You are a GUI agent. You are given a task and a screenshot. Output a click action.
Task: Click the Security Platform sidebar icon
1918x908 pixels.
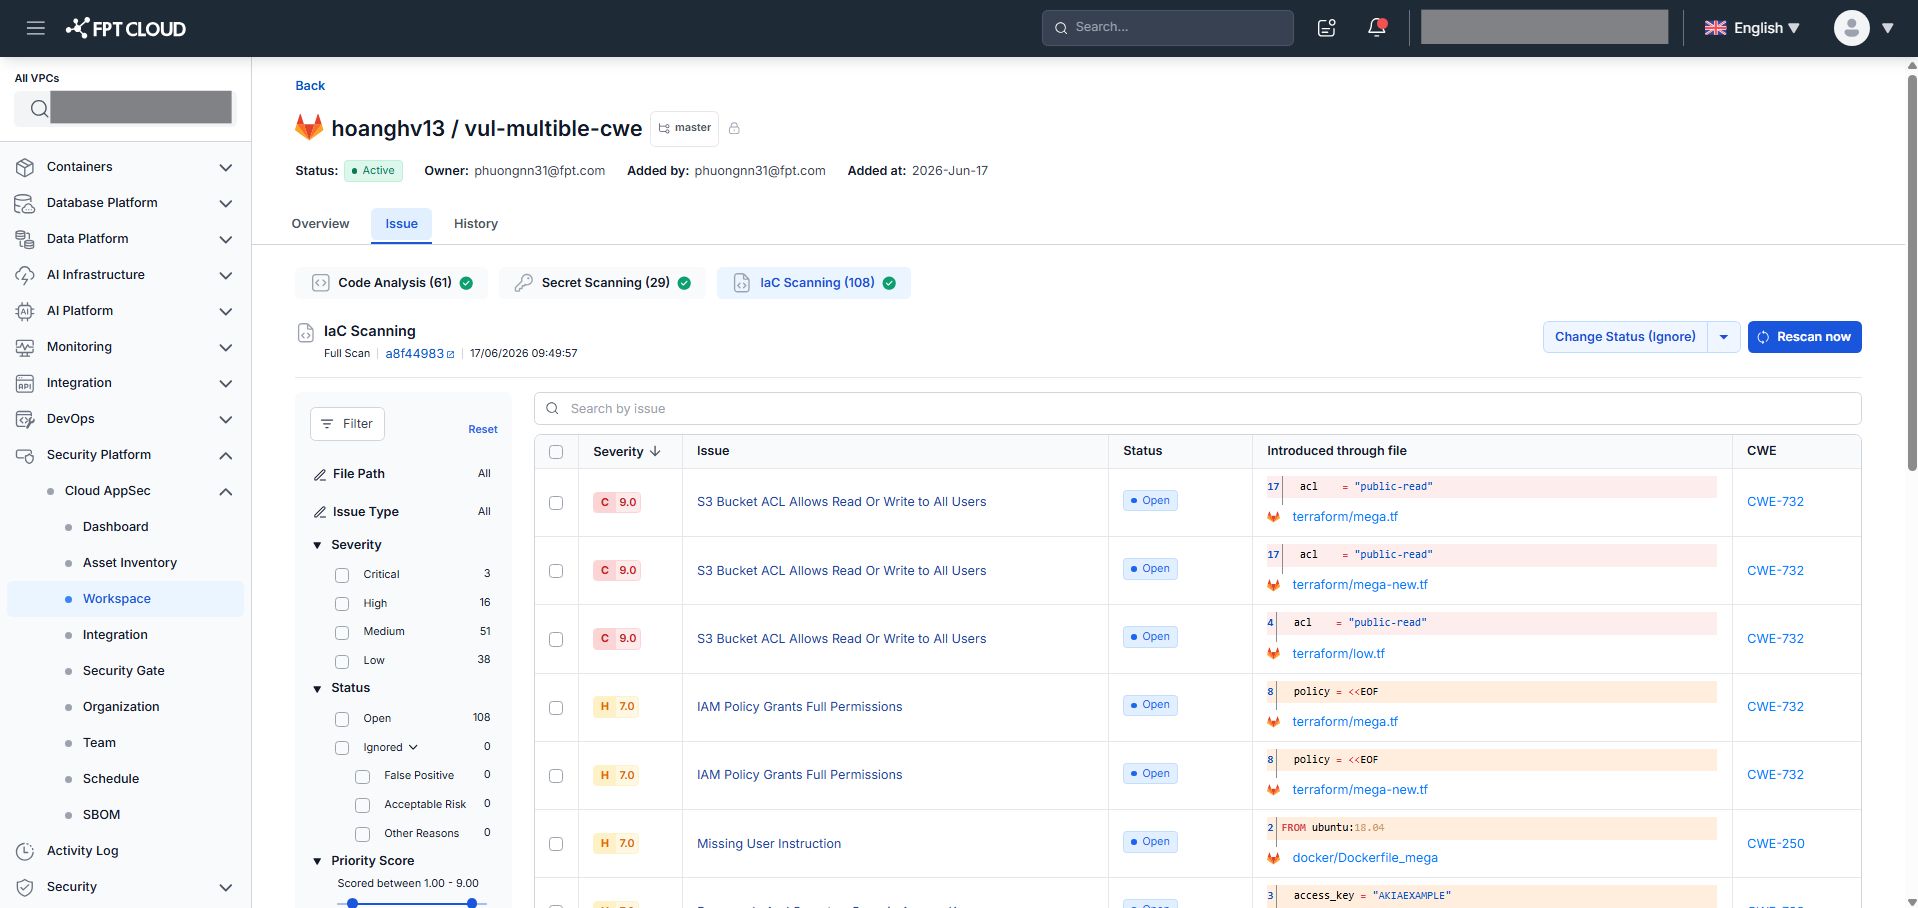[25, 455]
